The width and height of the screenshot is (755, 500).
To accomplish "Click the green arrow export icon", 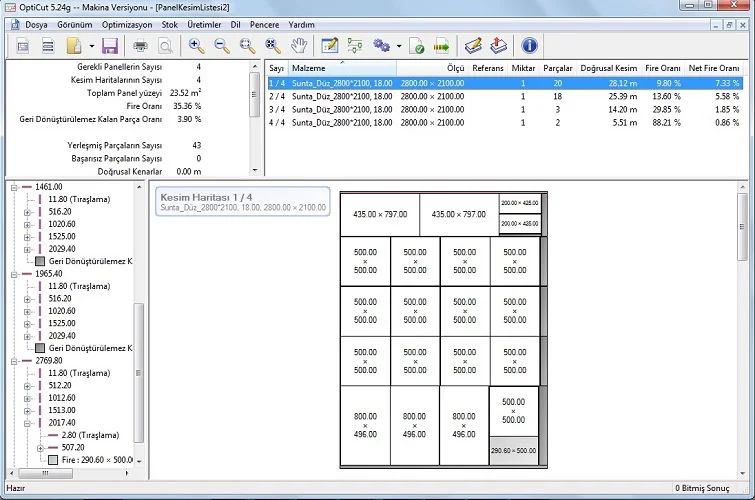I will pyautogui.click(x=441, y=46).
